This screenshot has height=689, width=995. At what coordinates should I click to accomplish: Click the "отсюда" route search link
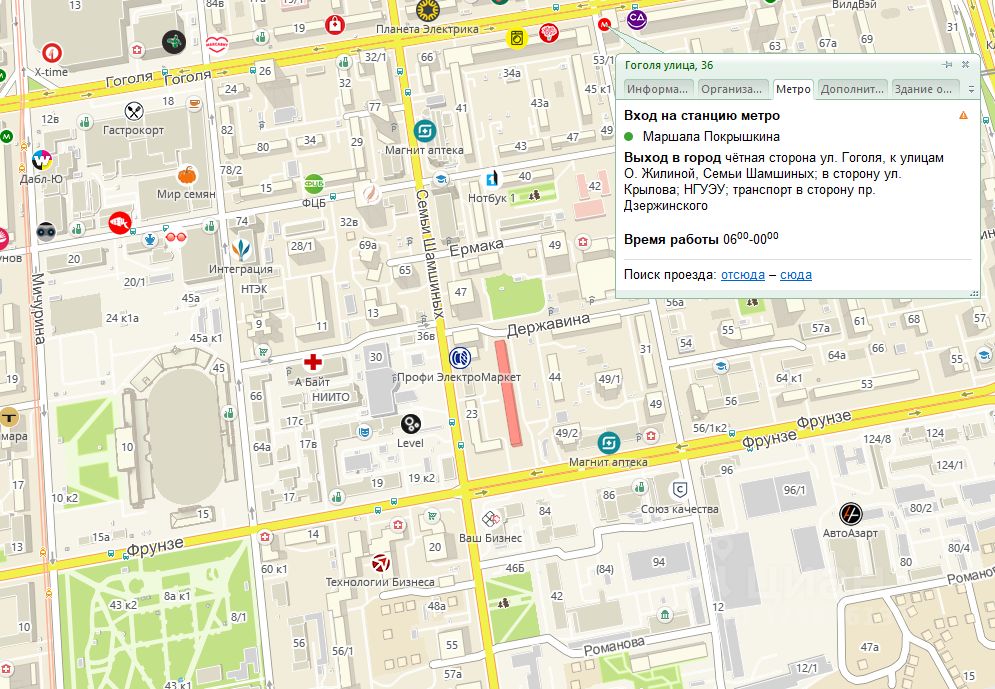coord(742,275)
